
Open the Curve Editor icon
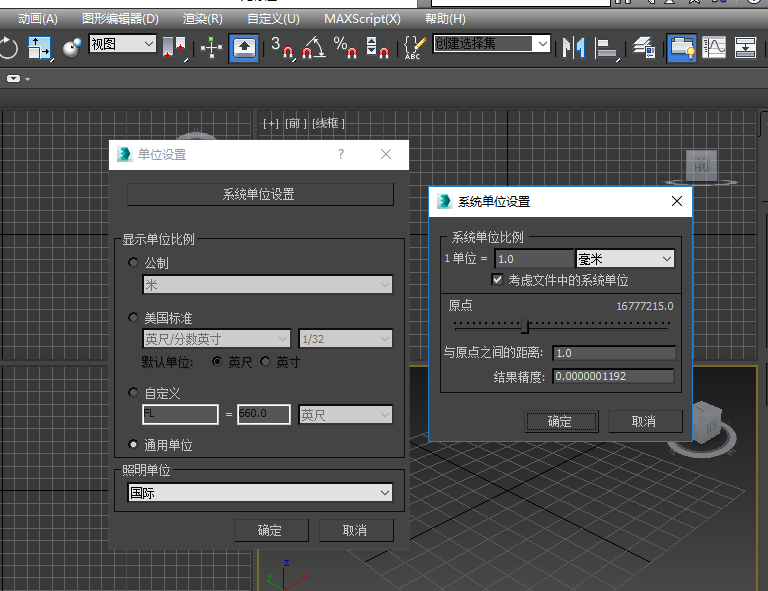(714, 47)
